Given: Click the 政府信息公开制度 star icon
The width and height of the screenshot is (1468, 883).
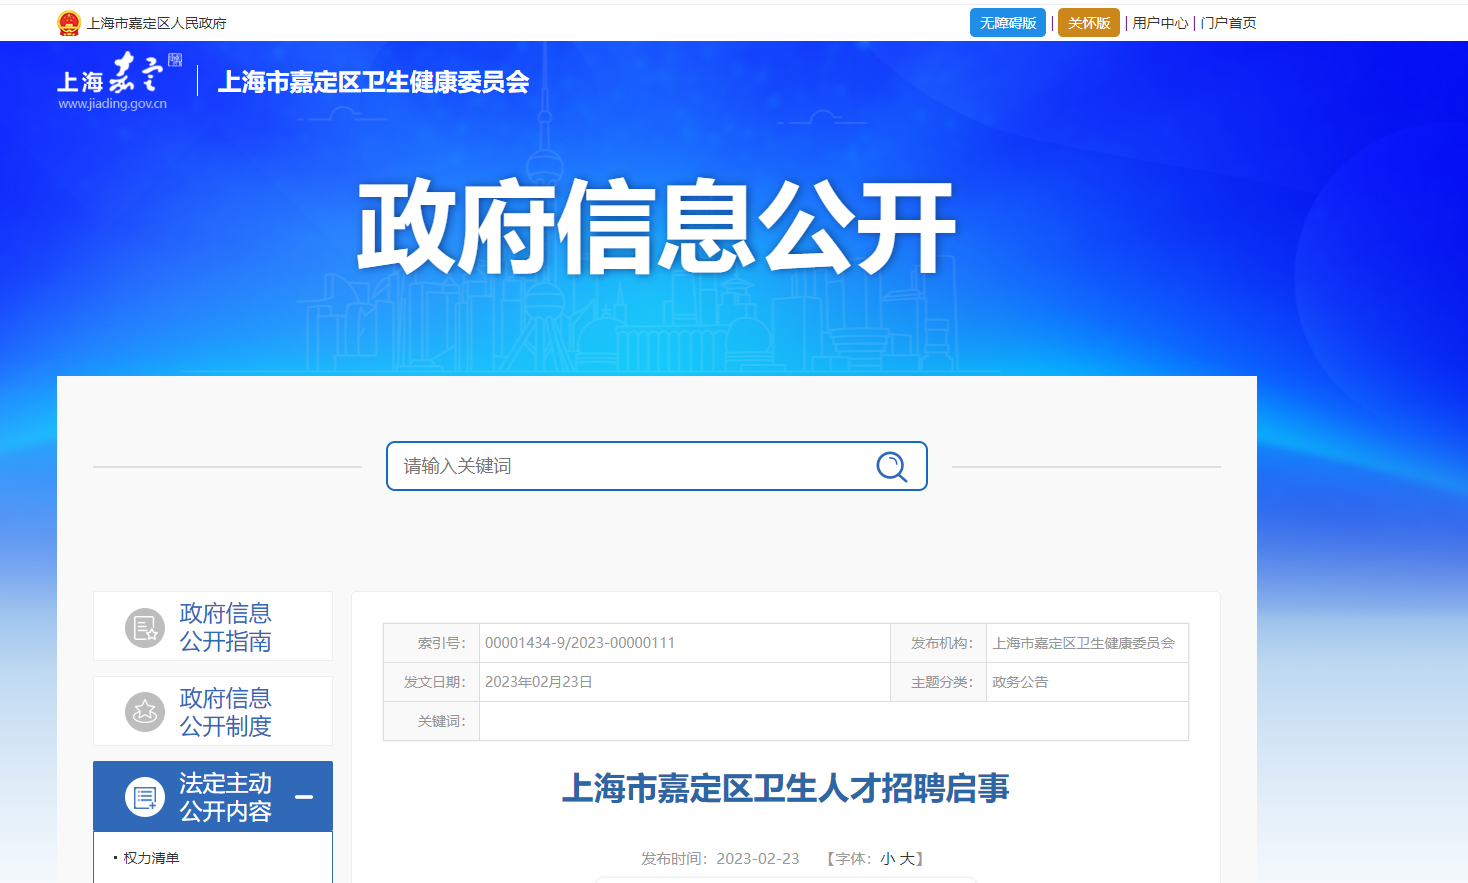Looking at the screenshot, I should [145, 712].
